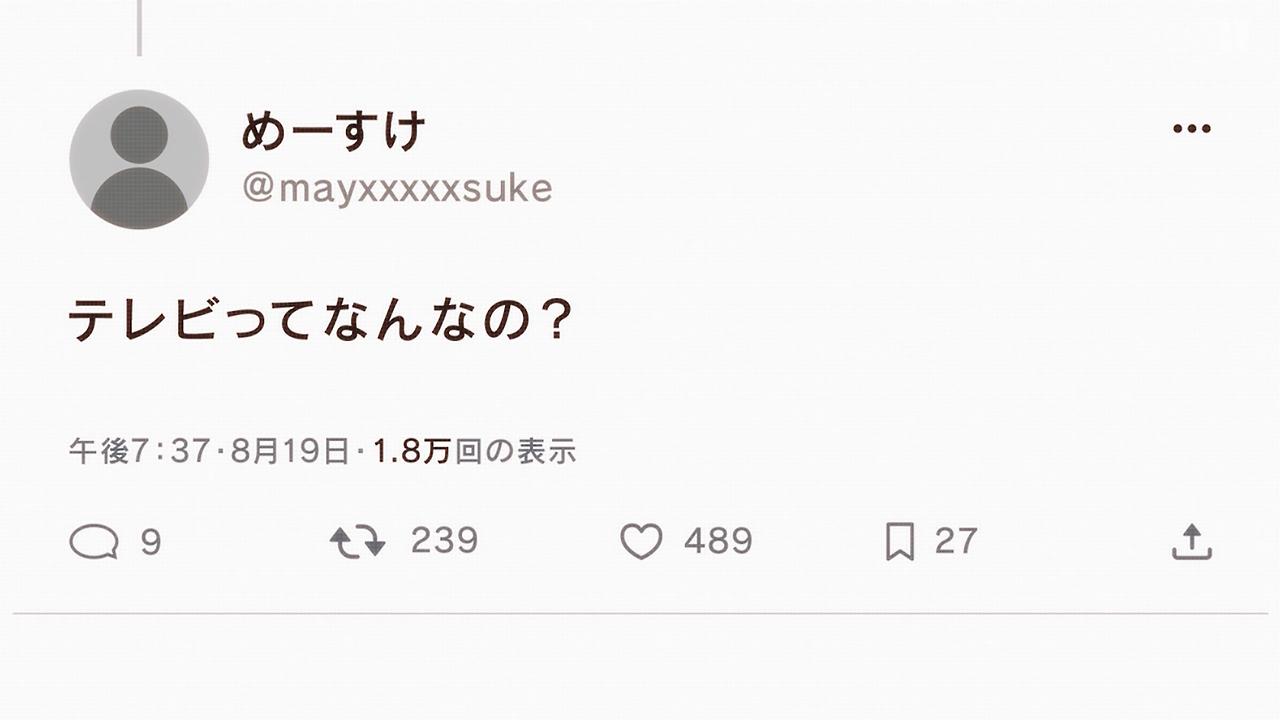Open the three-dot more options menu

[x=1191, y=129]
